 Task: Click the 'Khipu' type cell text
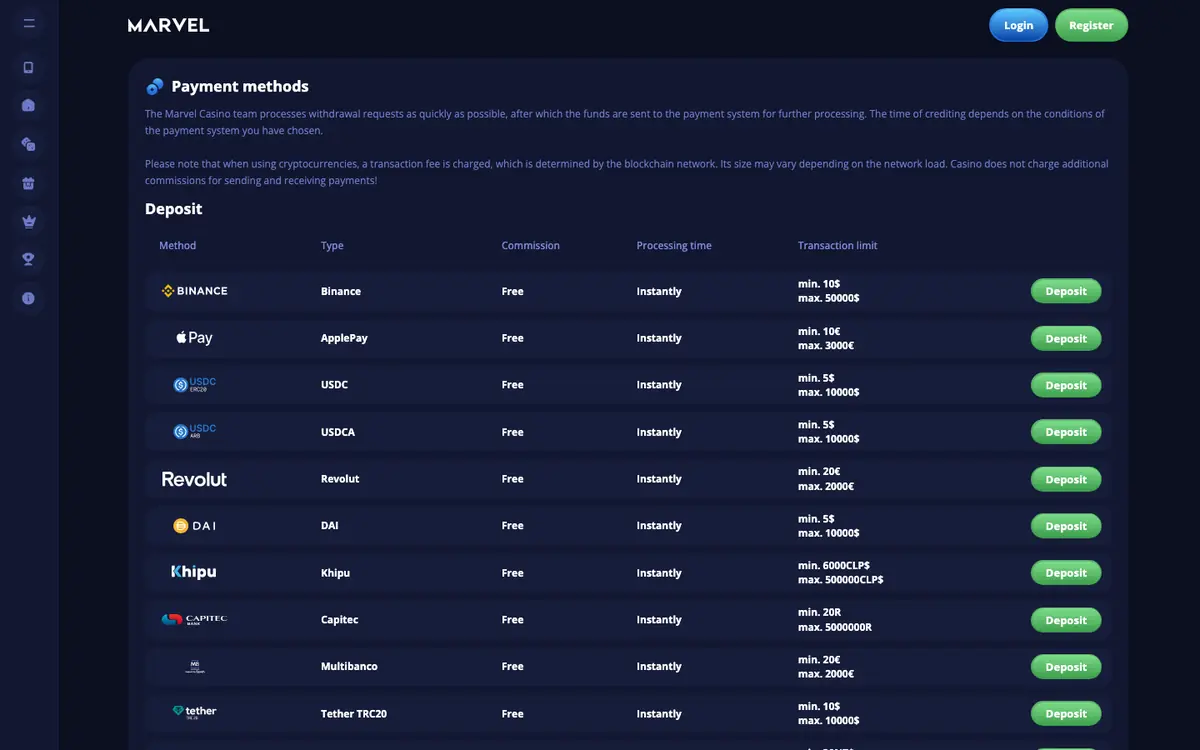click(x=335, y=573)
